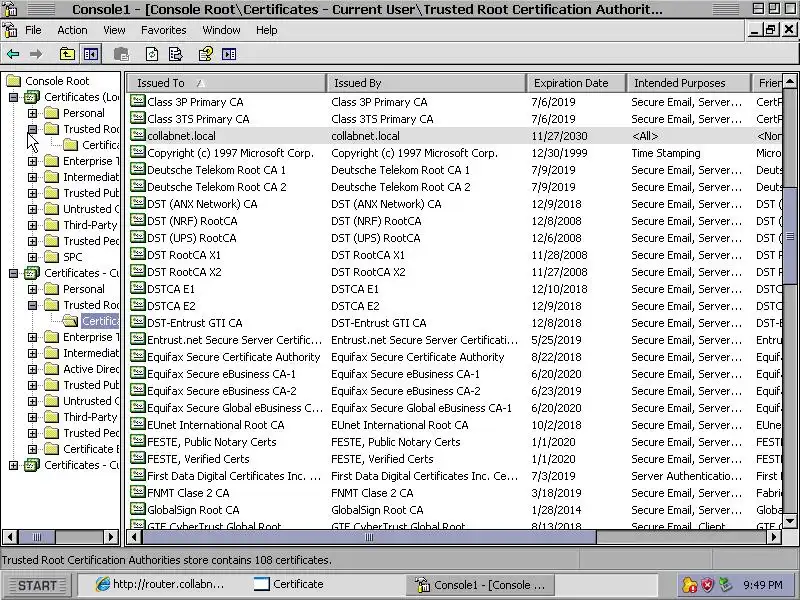Screen dimensions: 800x600
Task: Click the Certificates (Lo snap-in icon in tree
Action: tap(32, 97)
